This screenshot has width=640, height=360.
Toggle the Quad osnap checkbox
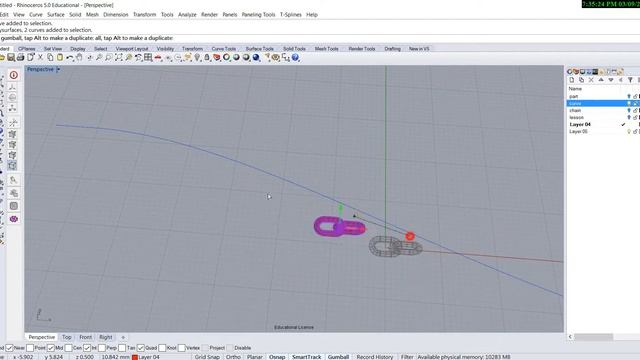(x=140, y=348)
